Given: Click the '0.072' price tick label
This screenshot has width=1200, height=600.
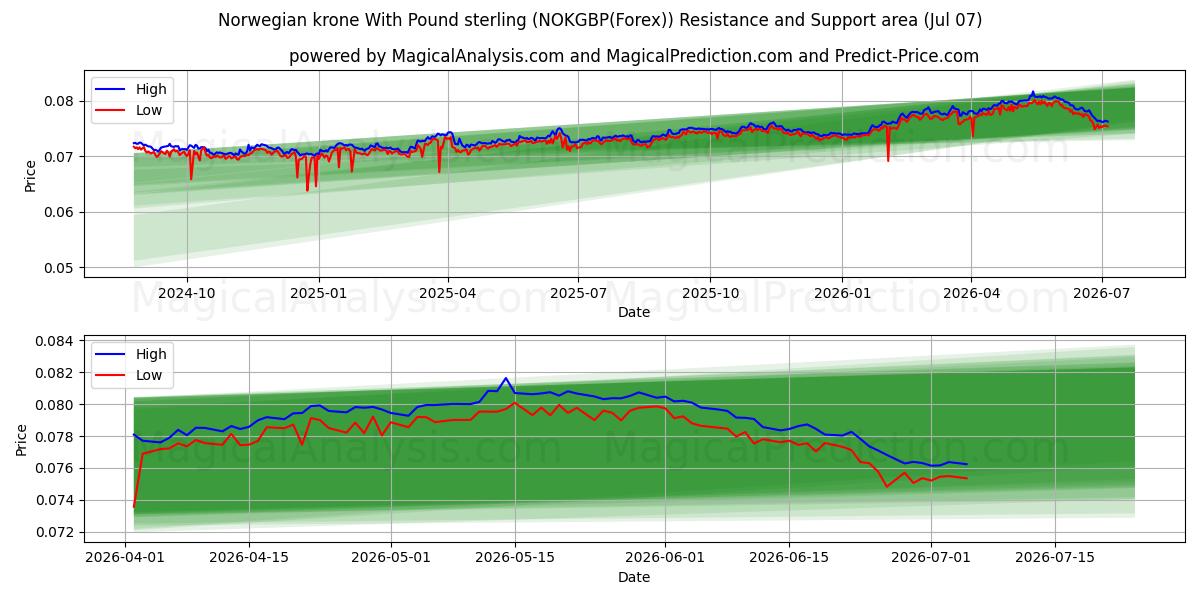Looking at the screenshot, I should tap(57, 532).
